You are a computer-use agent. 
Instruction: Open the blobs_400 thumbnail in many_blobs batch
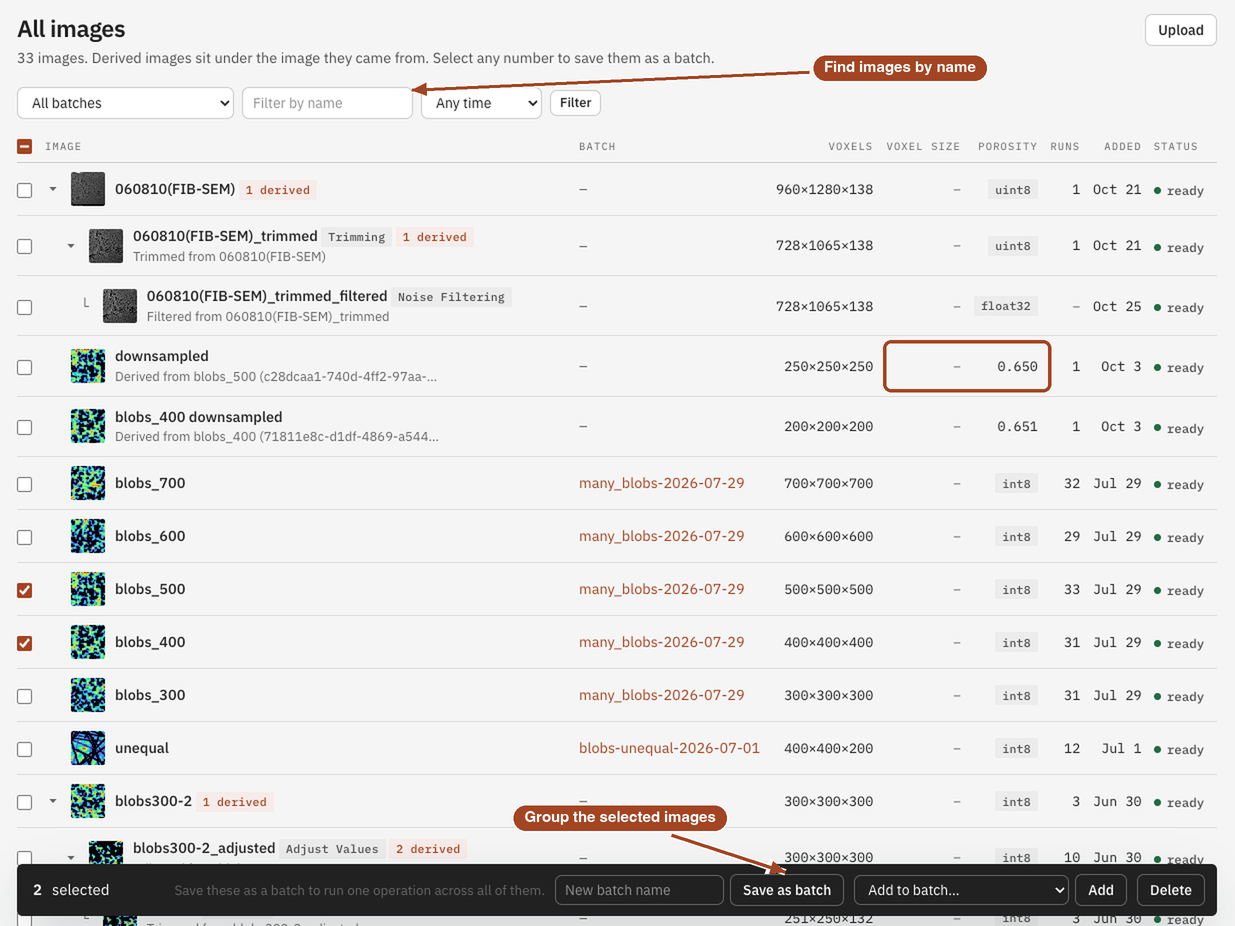click(x=88, y=642)
